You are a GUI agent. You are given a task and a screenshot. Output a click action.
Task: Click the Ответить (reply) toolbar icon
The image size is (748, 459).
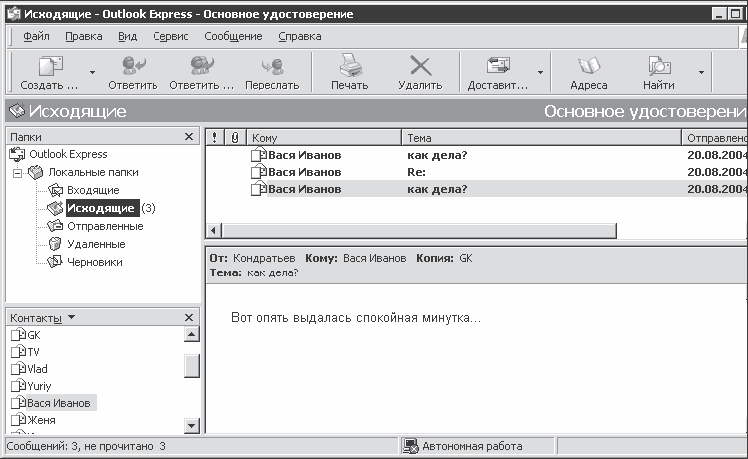click(132, 67)
